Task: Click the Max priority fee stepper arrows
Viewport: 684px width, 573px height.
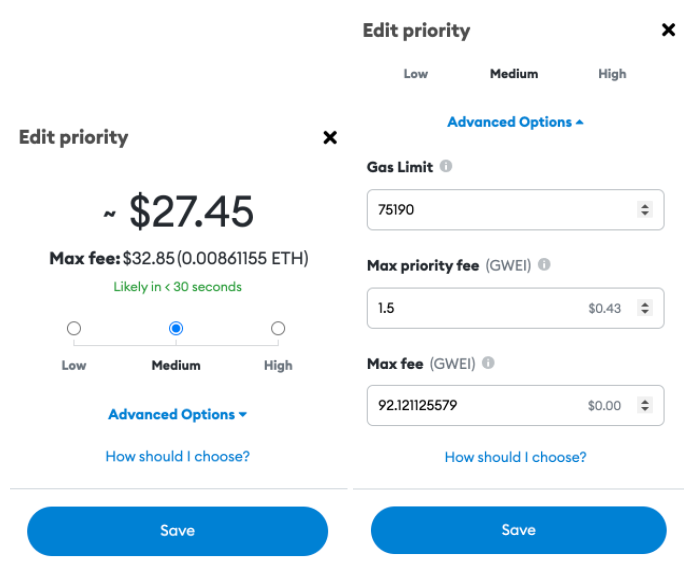Action: (645, 308)
